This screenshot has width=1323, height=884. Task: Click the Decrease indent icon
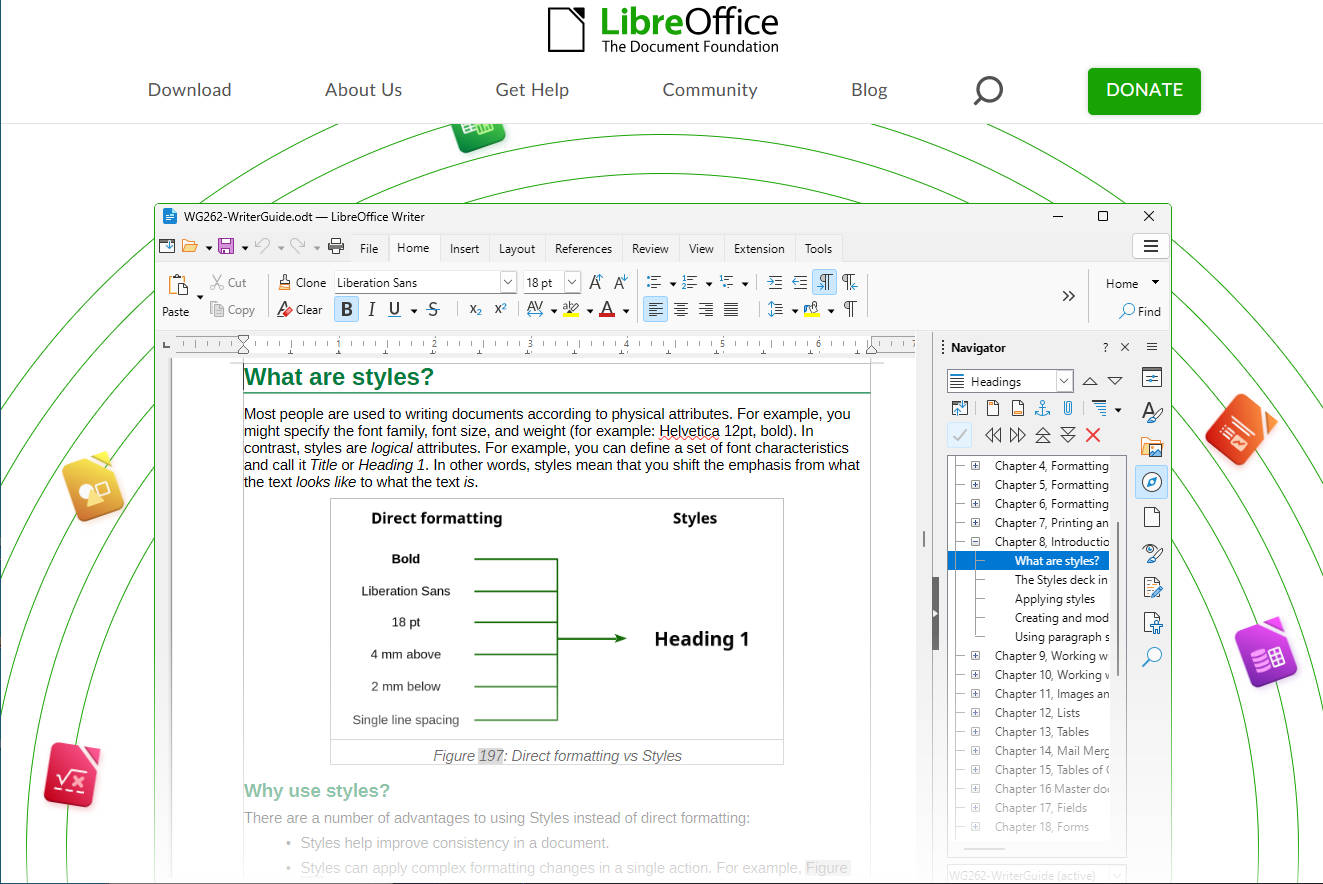pos(799,282)
